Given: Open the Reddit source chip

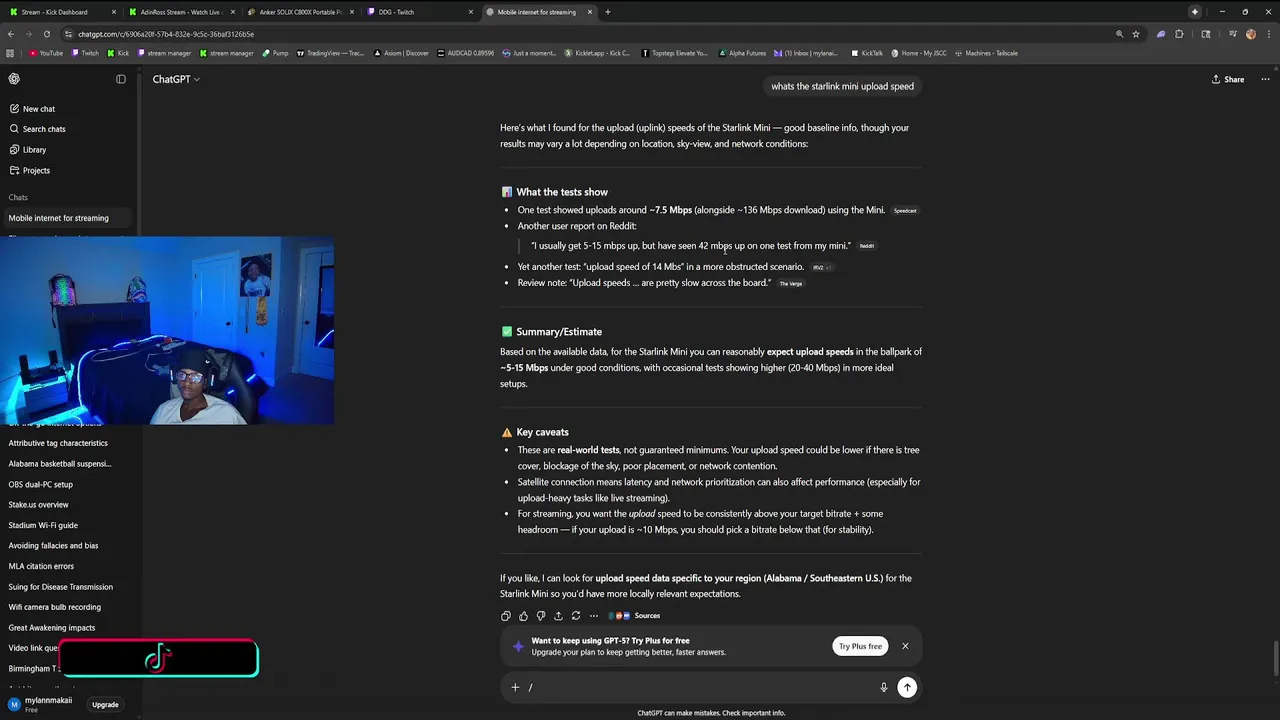Looking at the screenshot, I should coord(866,246).
